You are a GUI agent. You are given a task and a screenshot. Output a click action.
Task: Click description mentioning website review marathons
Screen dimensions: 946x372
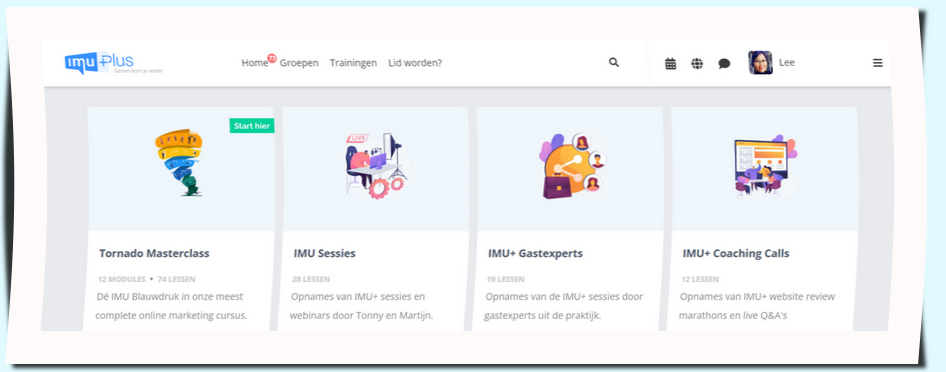point(757,306)
